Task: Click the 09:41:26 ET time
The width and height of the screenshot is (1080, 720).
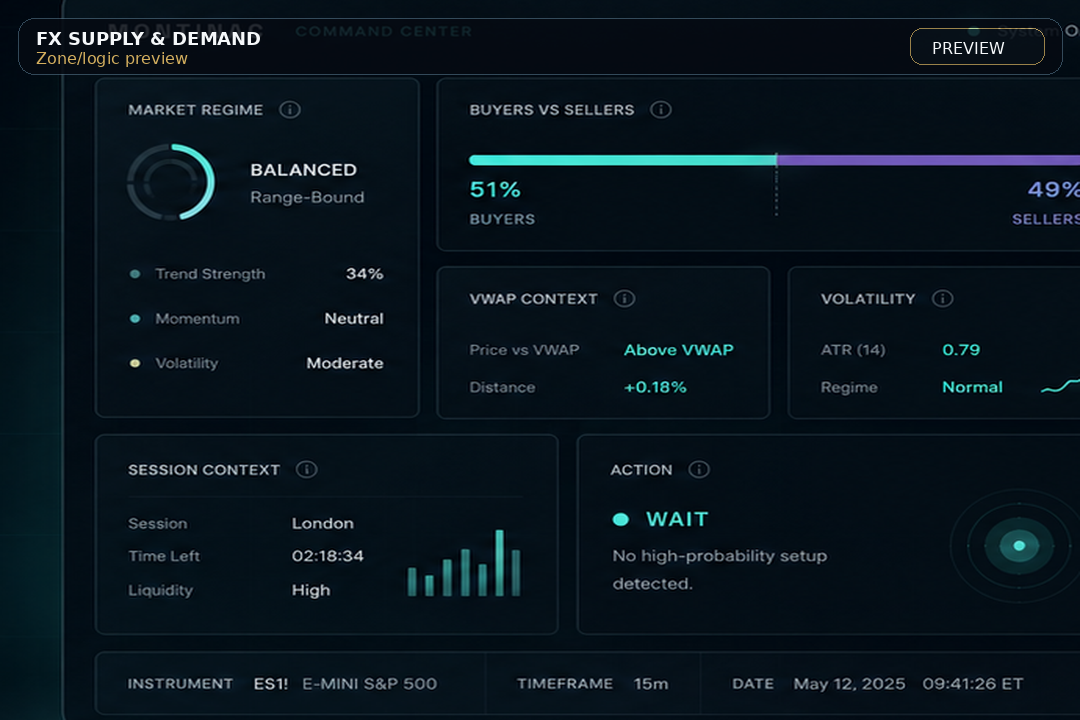Action: coord(973,683)
